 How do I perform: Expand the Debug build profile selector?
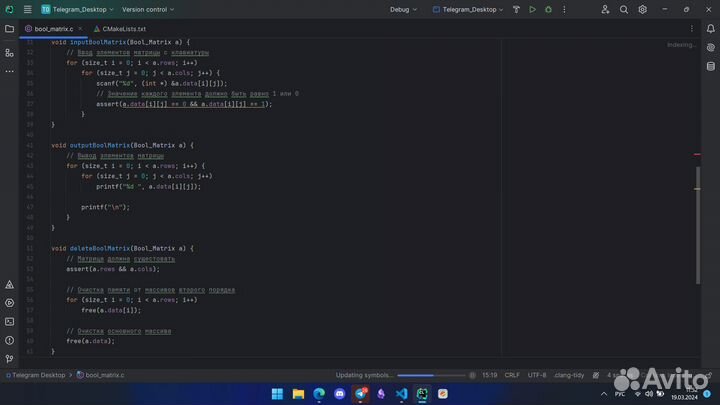tap(403, 9)
